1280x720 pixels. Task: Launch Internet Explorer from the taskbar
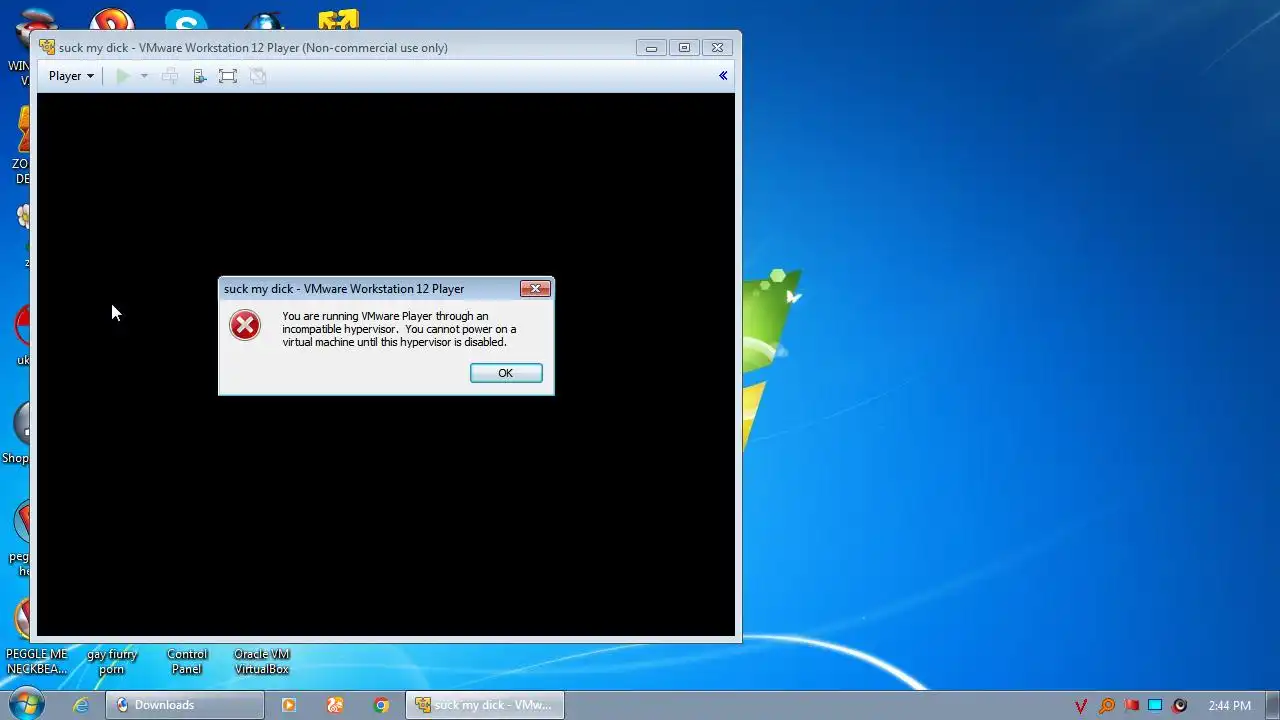[81, 705]
